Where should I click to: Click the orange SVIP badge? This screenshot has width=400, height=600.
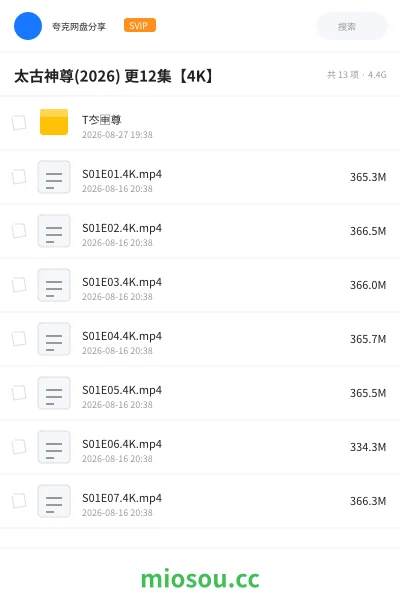pyautogui.click(x=140, y=25)
